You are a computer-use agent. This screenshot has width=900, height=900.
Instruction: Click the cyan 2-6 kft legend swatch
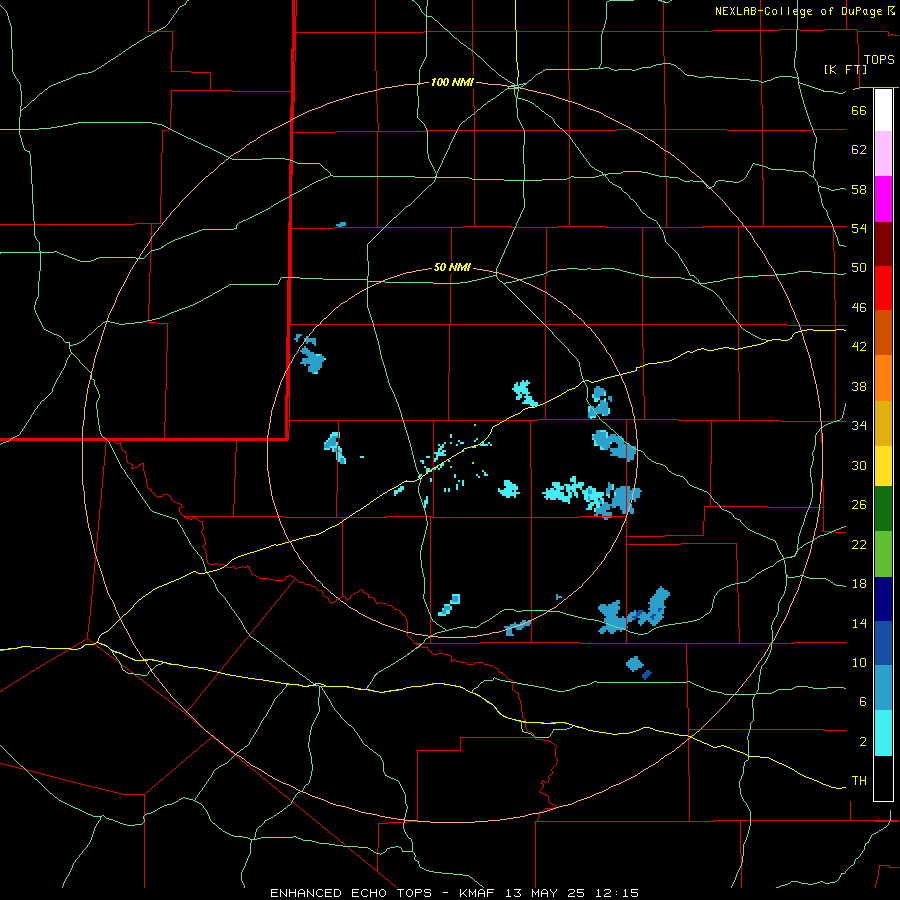(x=883, y=733)
